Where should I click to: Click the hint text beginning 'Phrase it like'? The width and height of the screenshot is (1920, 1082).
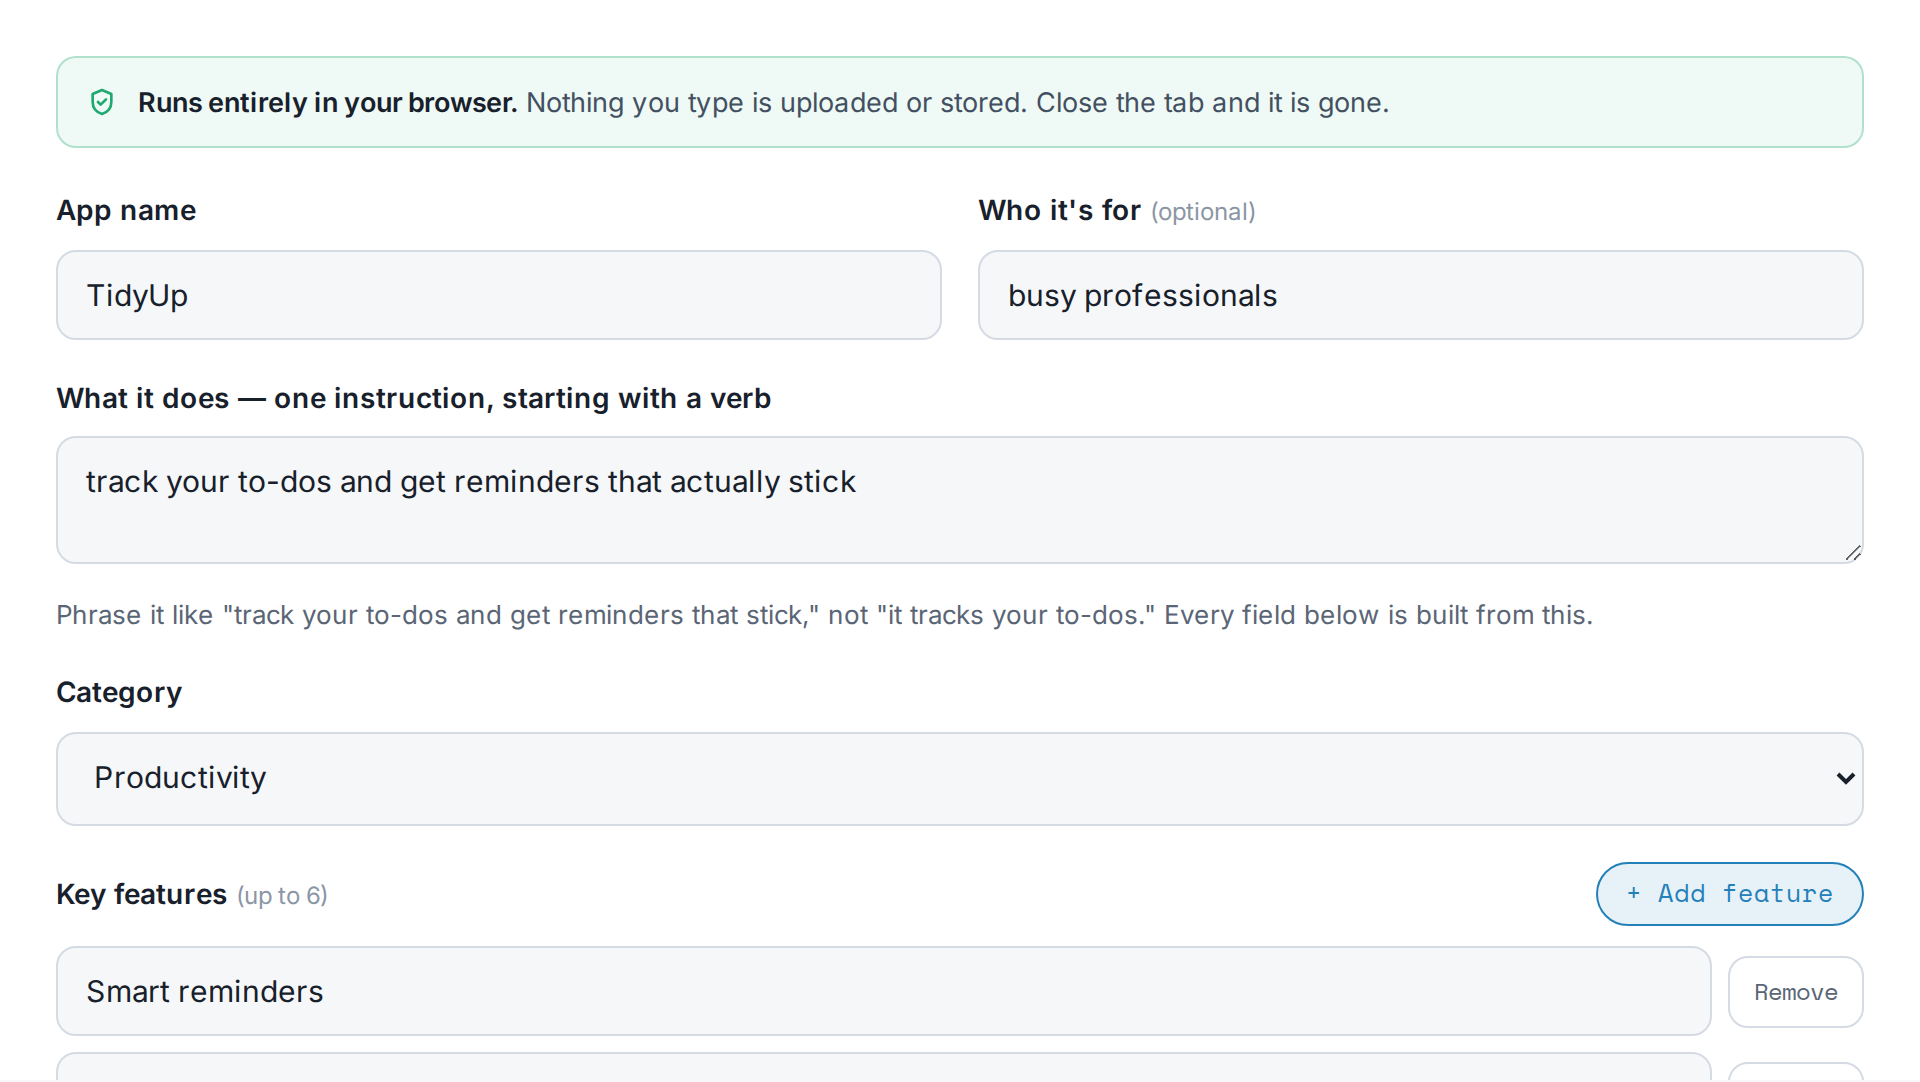824,615
